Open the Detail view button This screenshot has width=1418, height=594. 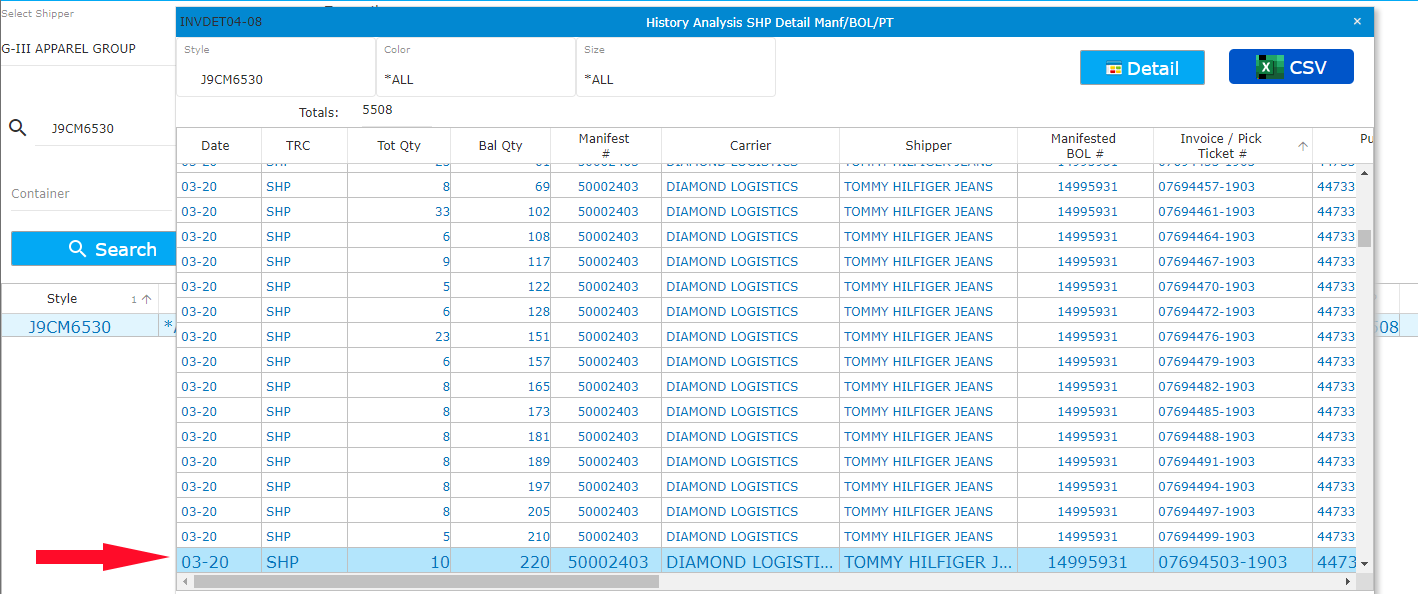coord(1142,68)
